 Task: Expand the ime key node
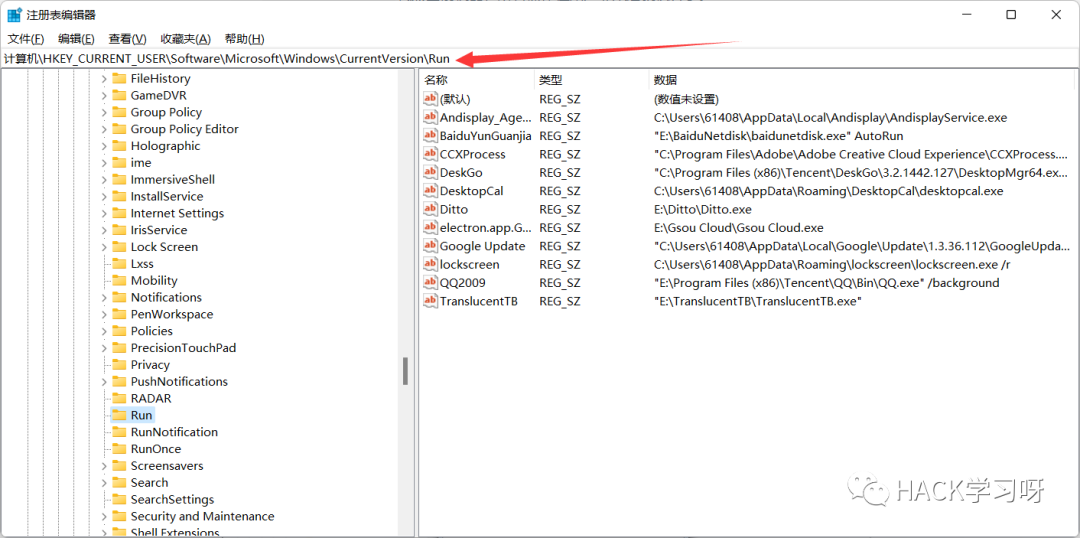pos(104,163)
